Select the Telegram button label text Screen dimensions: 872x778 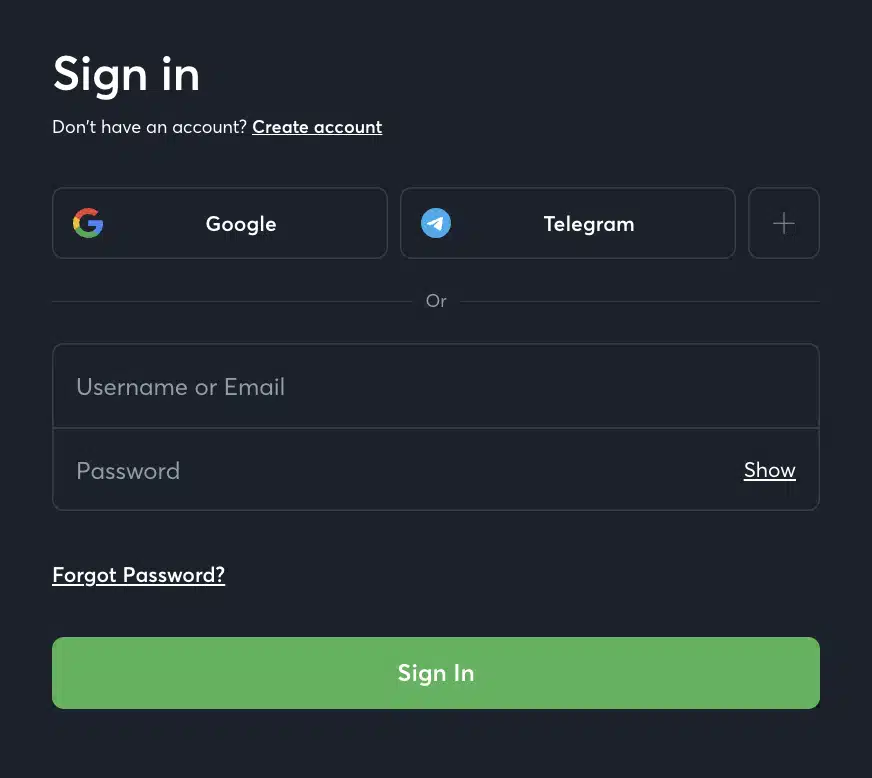click(589, 224)
